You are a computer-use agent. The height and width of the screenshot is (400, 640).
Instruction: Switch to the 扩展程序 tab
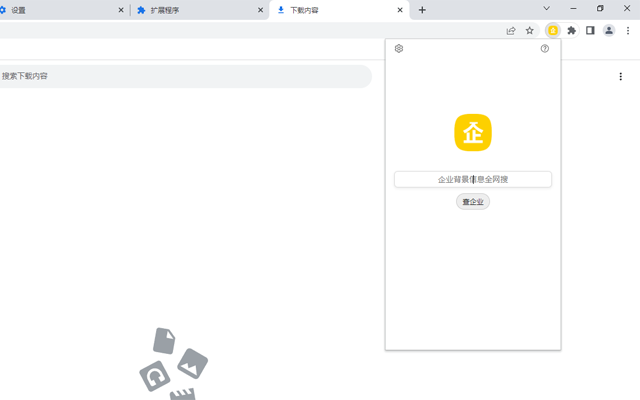click(x=198, y=10)
